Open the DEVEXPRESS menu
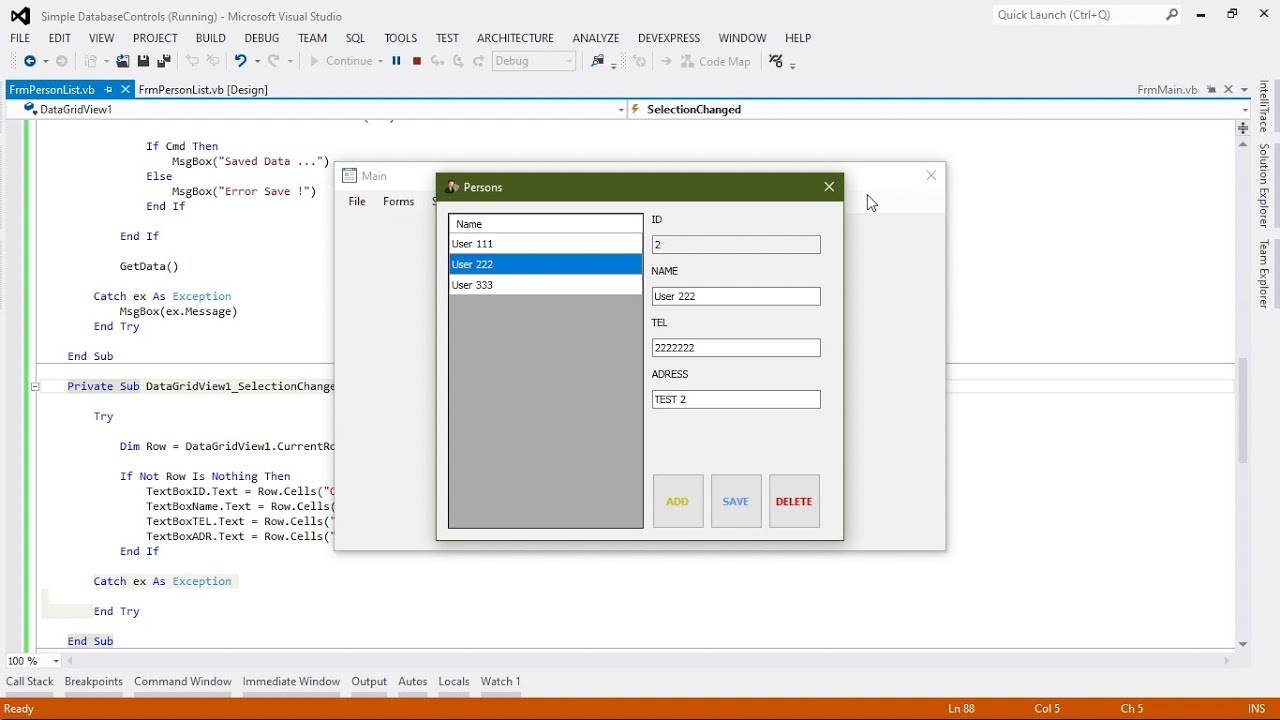The width and height of the screenshot is (1280, 720). [x=669, y=38]
